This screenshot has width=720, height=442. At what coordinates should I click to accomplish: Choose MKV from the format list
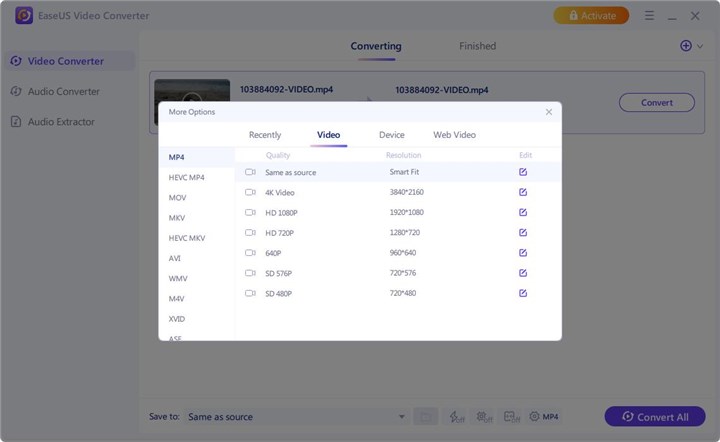point(177,218)
